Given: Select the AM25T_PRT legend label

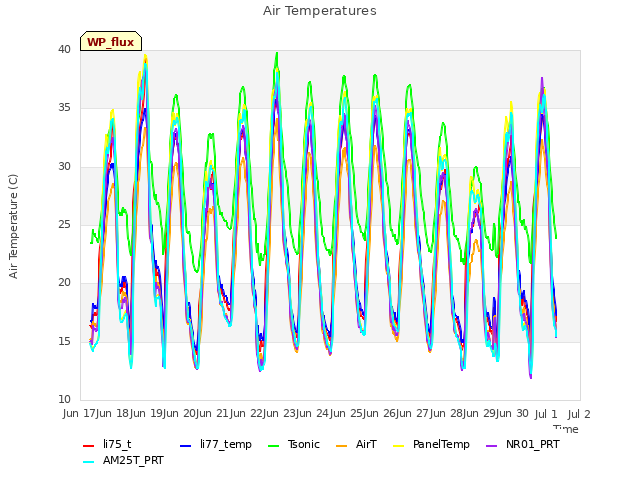Looking at the screenshot, I should 133,460.
